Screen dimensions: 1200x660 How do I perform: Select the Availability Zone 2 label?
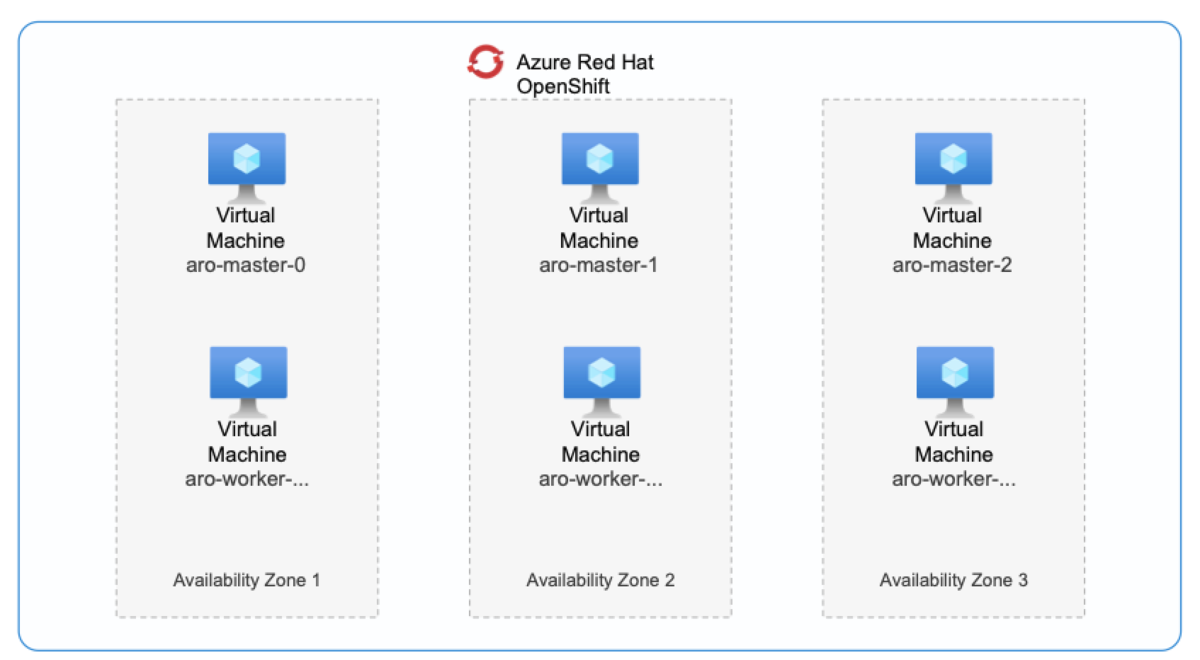pyautogui.click(x=600, y=579)
